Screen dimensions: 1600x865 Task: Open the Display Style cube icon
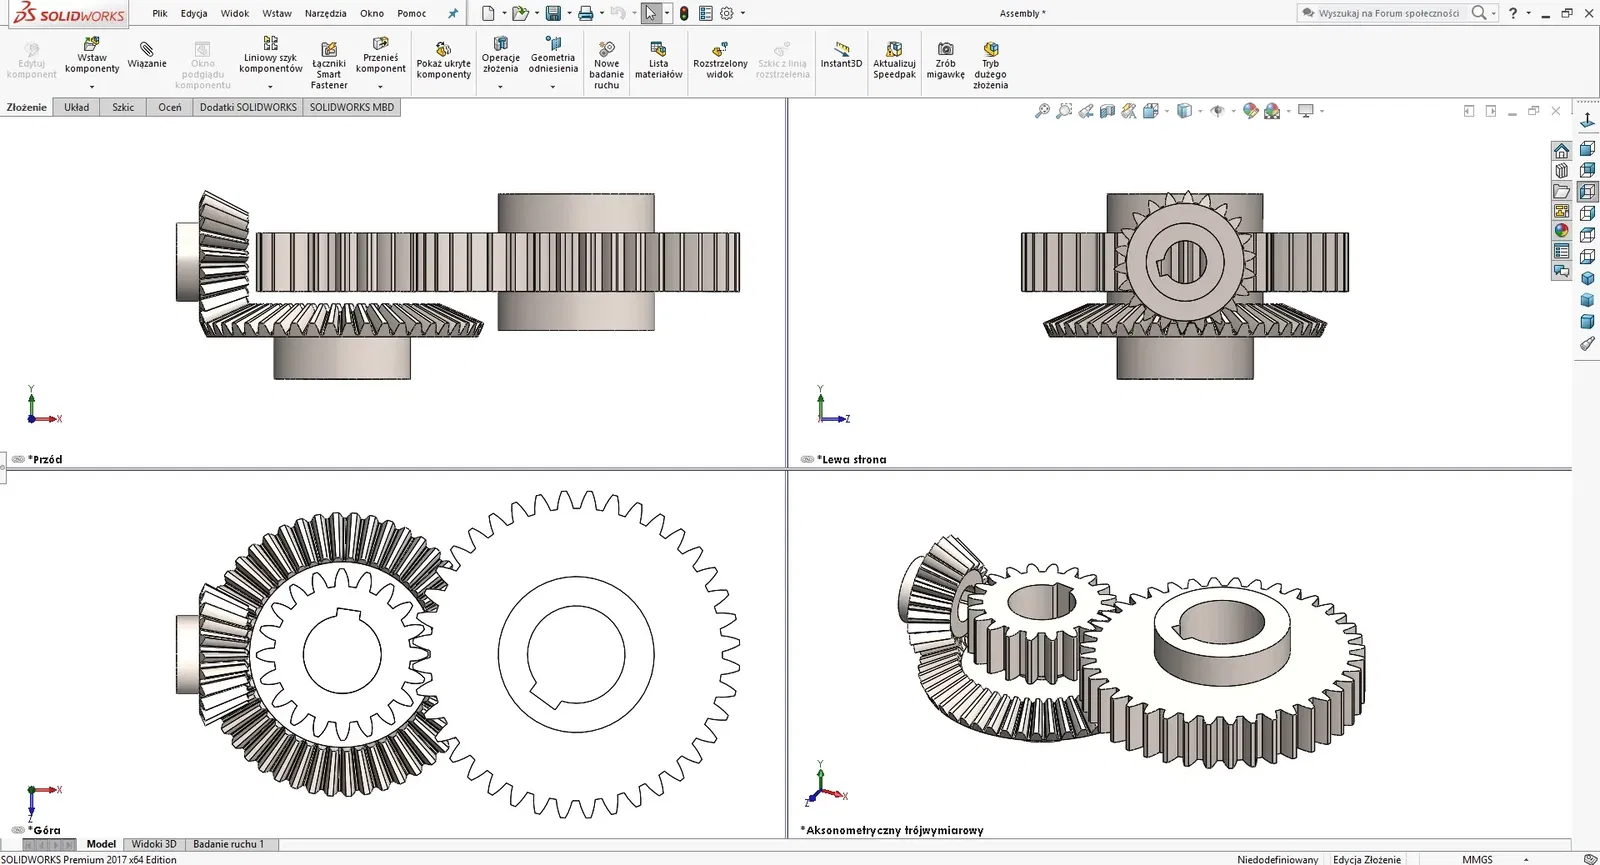tap(1184, 111)
